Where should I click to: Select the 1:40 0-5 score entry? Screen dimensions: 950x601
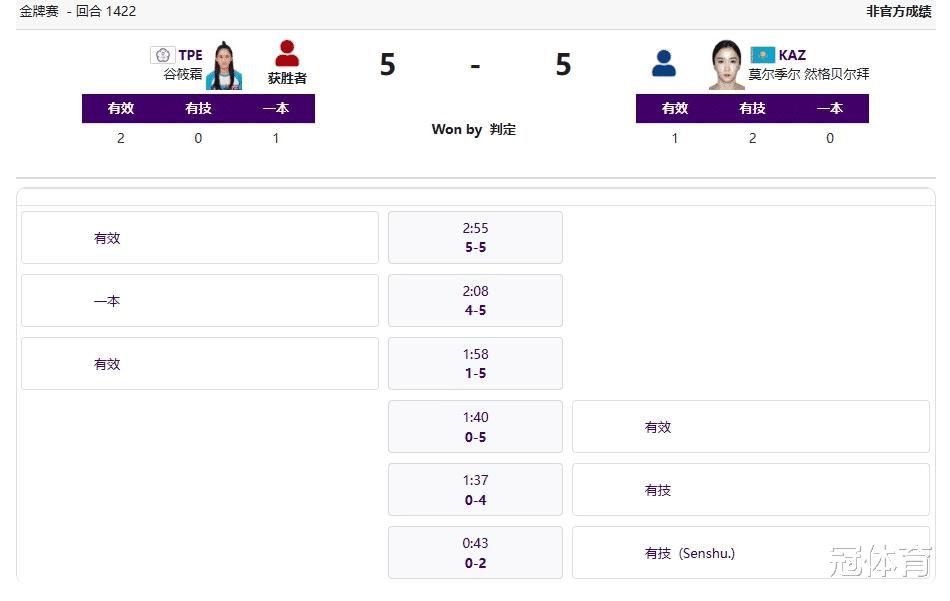475,427
